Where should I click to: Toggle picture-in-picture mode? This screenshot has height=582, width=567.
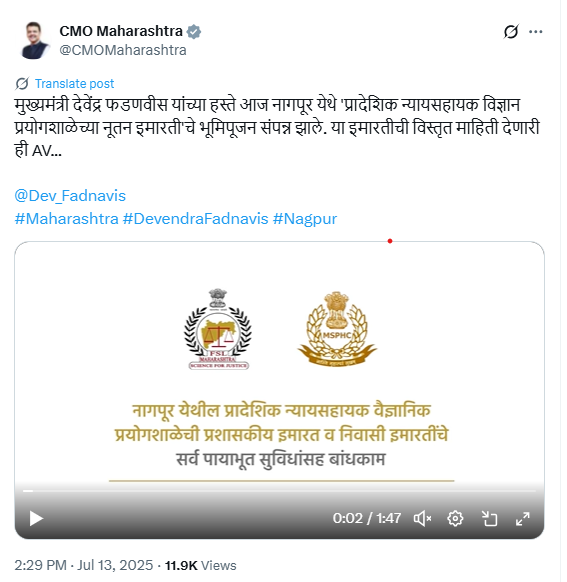coord(489,519)
